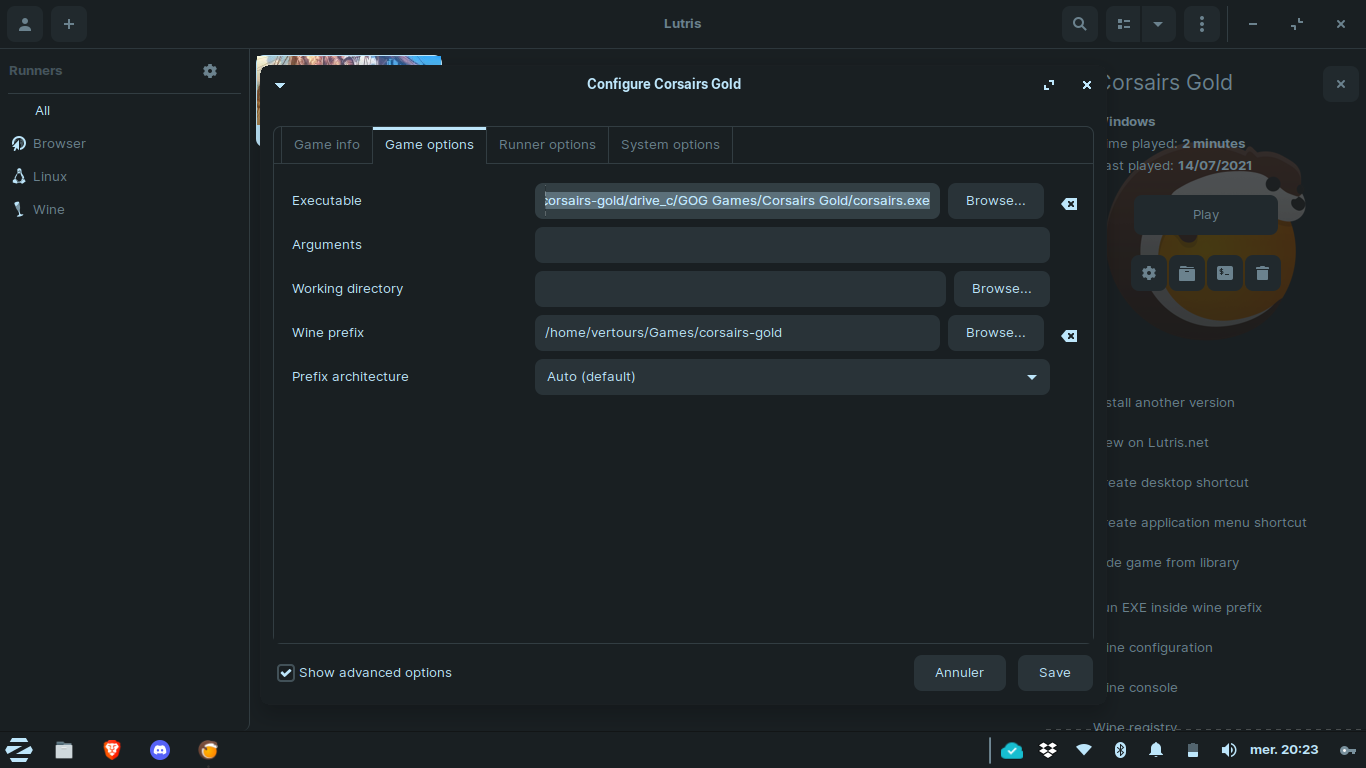Click the Arguments input field
Viewport: 1366px width, 768px height.
coord(792,245)
